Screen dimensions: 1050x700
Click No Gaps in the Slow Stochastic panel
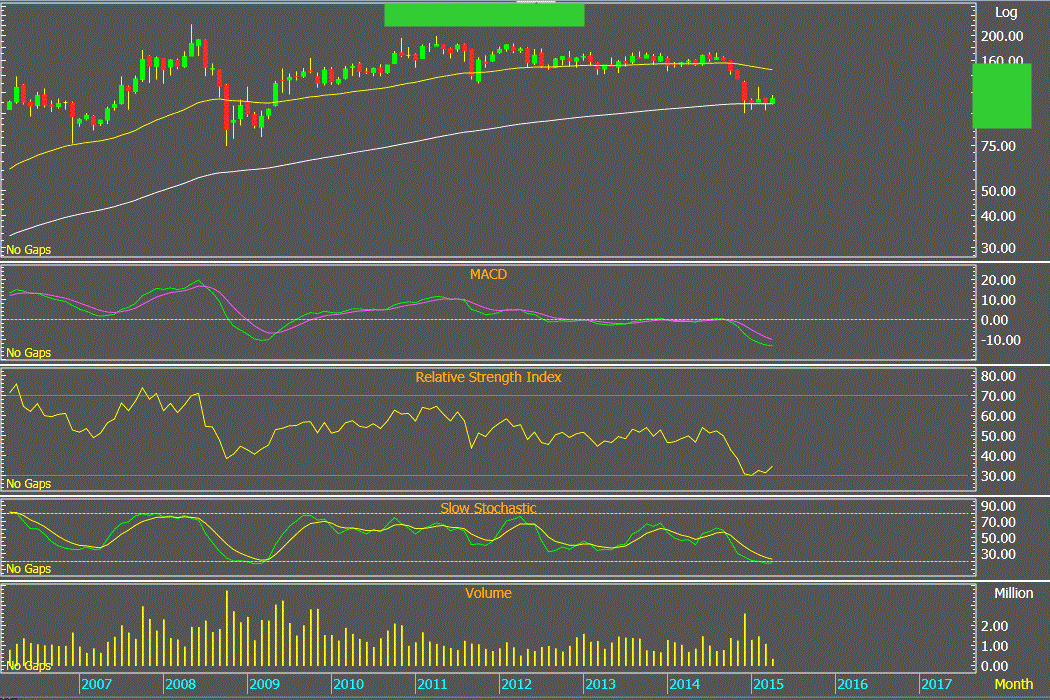click(29, 569)
